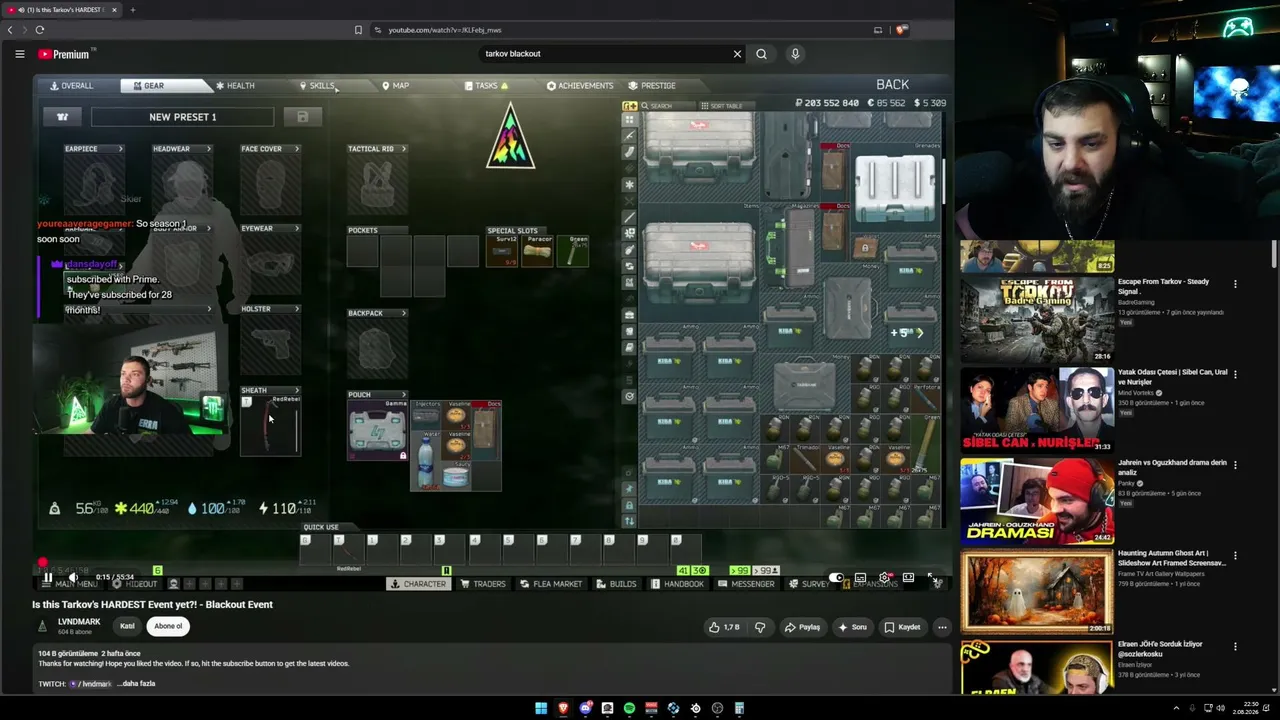The width and height of the screenshot is (1280, 720).
Task: Open the 'Escape From Tarkov - Steady Signal' thumbnail
Action: [1037, 319]
